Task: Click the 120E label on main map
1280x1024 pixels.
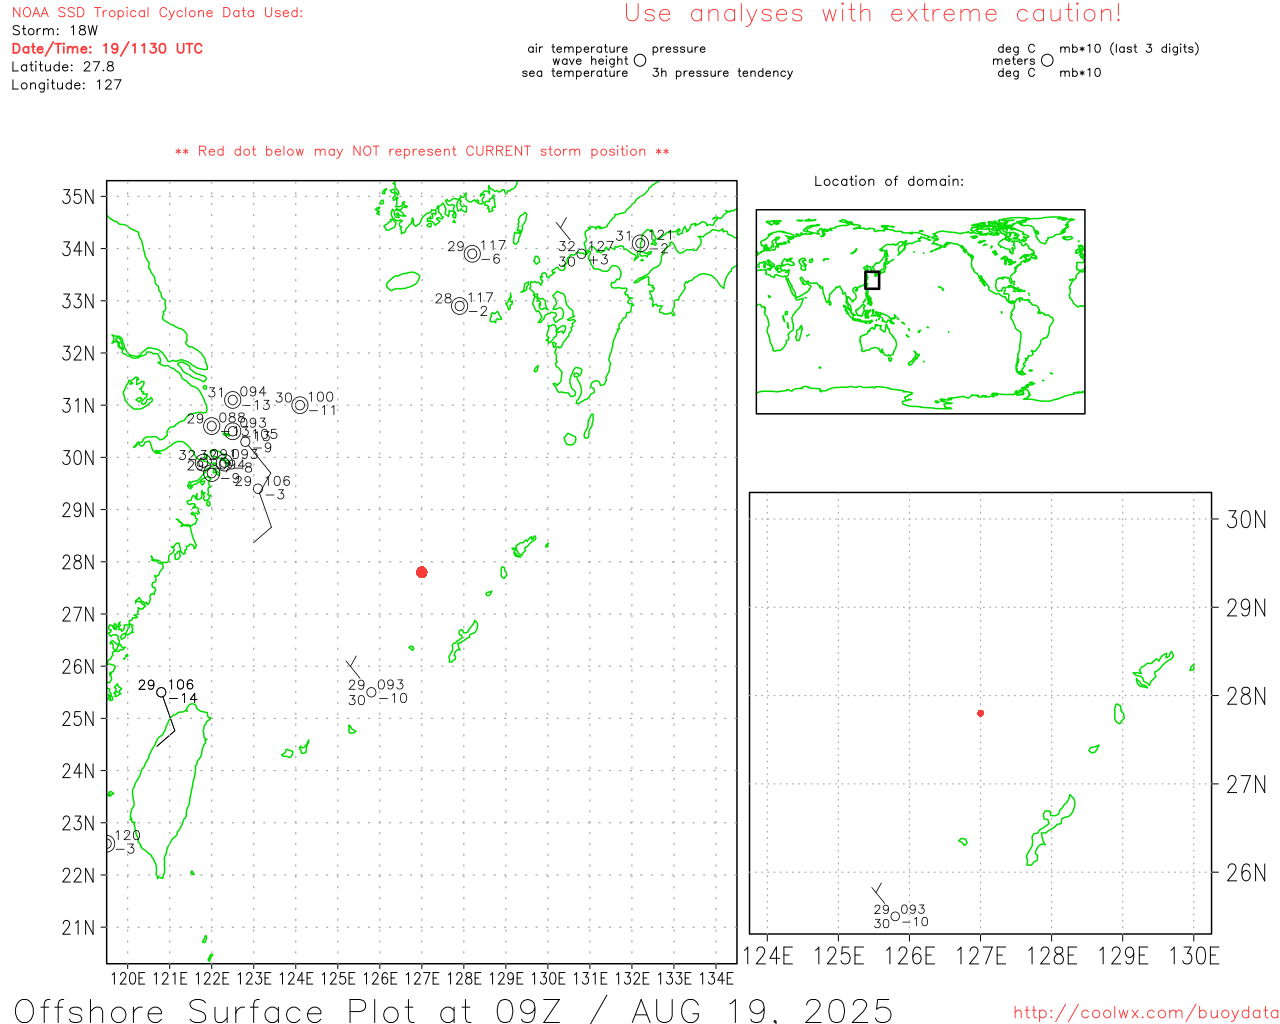Action: point(127,978)
